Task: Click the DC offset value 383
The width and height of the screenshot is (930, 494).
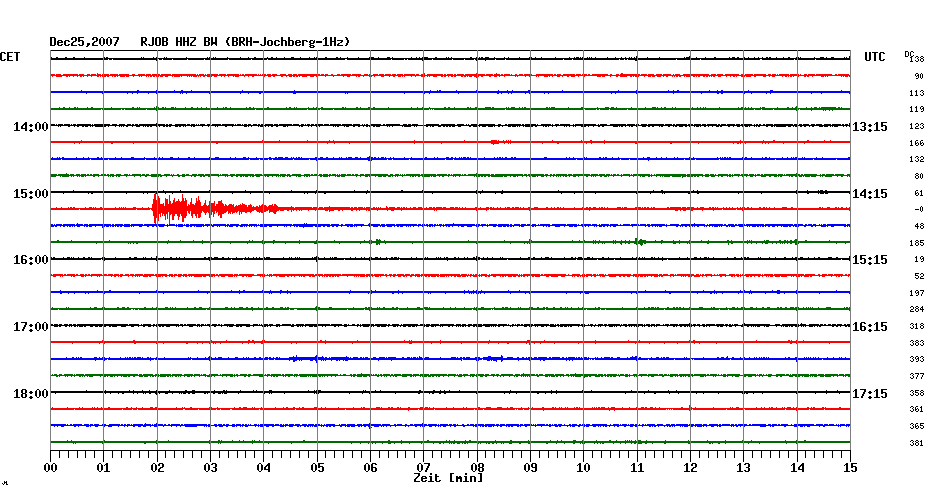Action: click(x=917, y=343)
